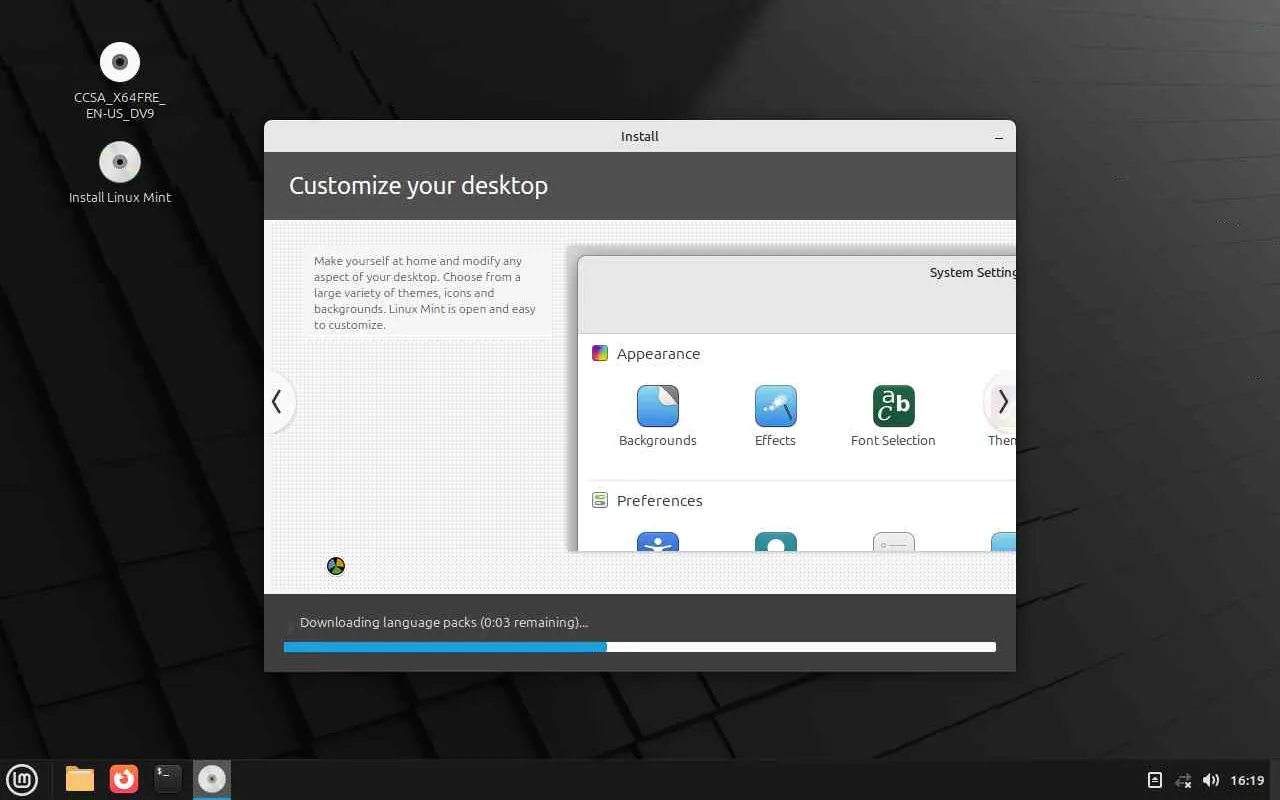Open the Terminal from the taskbar
The width and height of the screenshot is (1280, 800).
(x=168, y=779)
